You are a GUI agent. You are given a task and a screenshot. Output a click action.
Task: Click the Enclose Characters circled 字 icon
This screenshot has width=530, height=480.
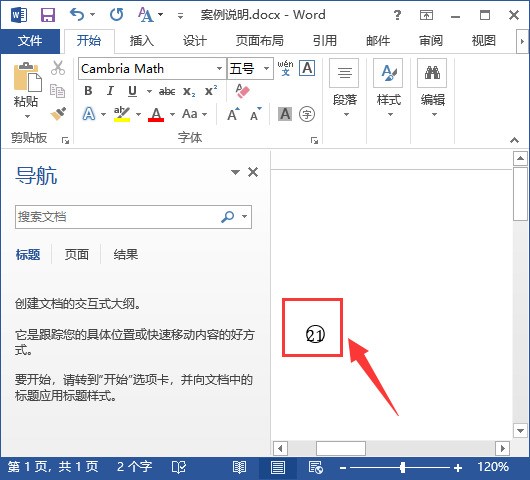[307, 114]
